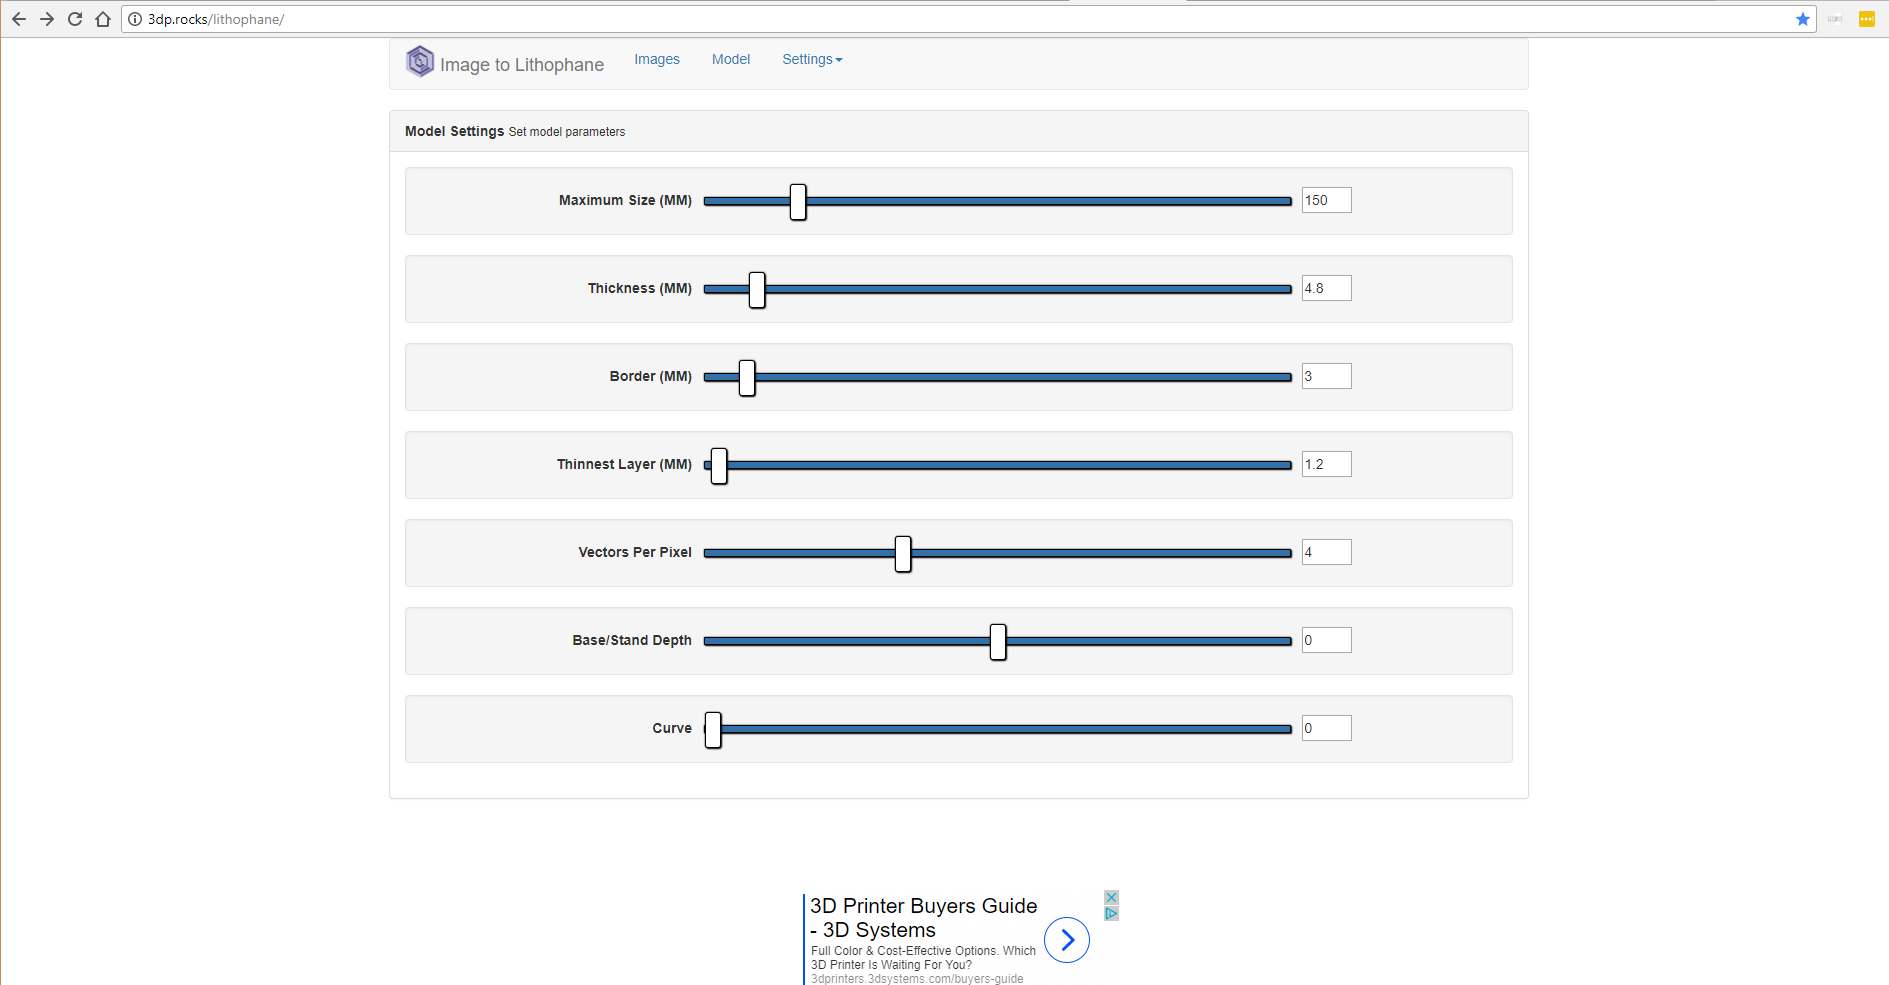Screen dimensions: 1889x985
Task: Click the bookmark star in address bar
Action: (1803, 19)
